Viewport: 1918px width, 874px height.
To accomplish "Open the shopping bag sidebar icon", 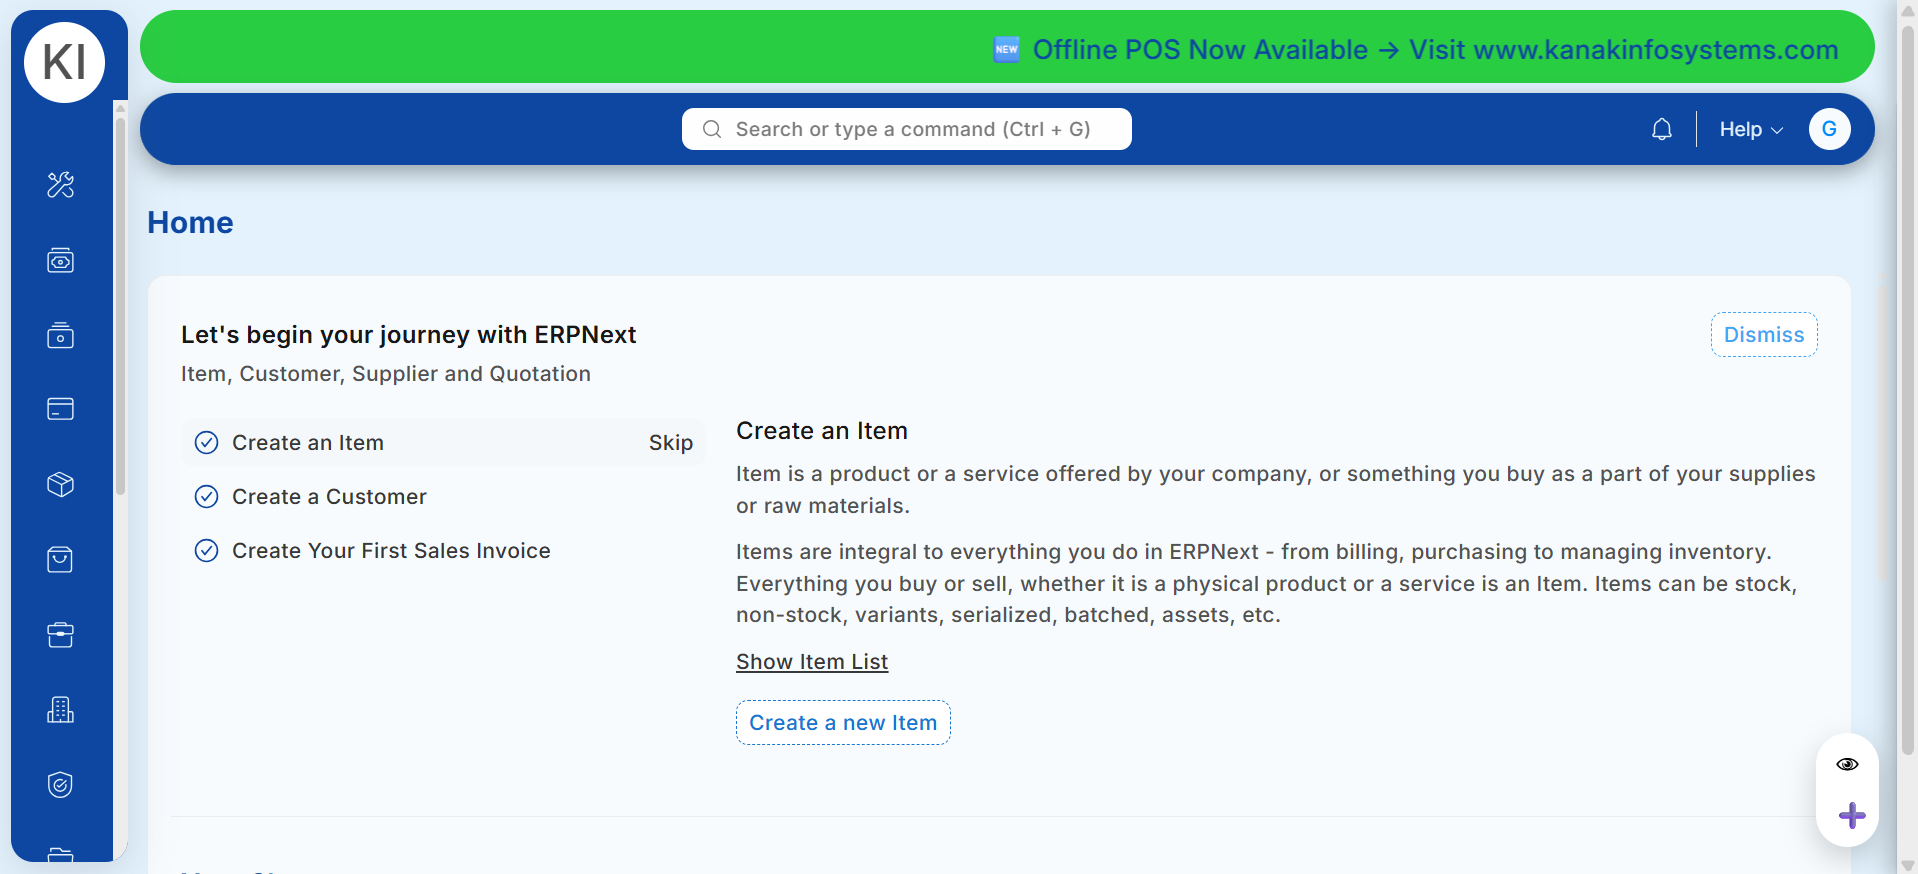I will pyautogui.click(x=61, y=559).
